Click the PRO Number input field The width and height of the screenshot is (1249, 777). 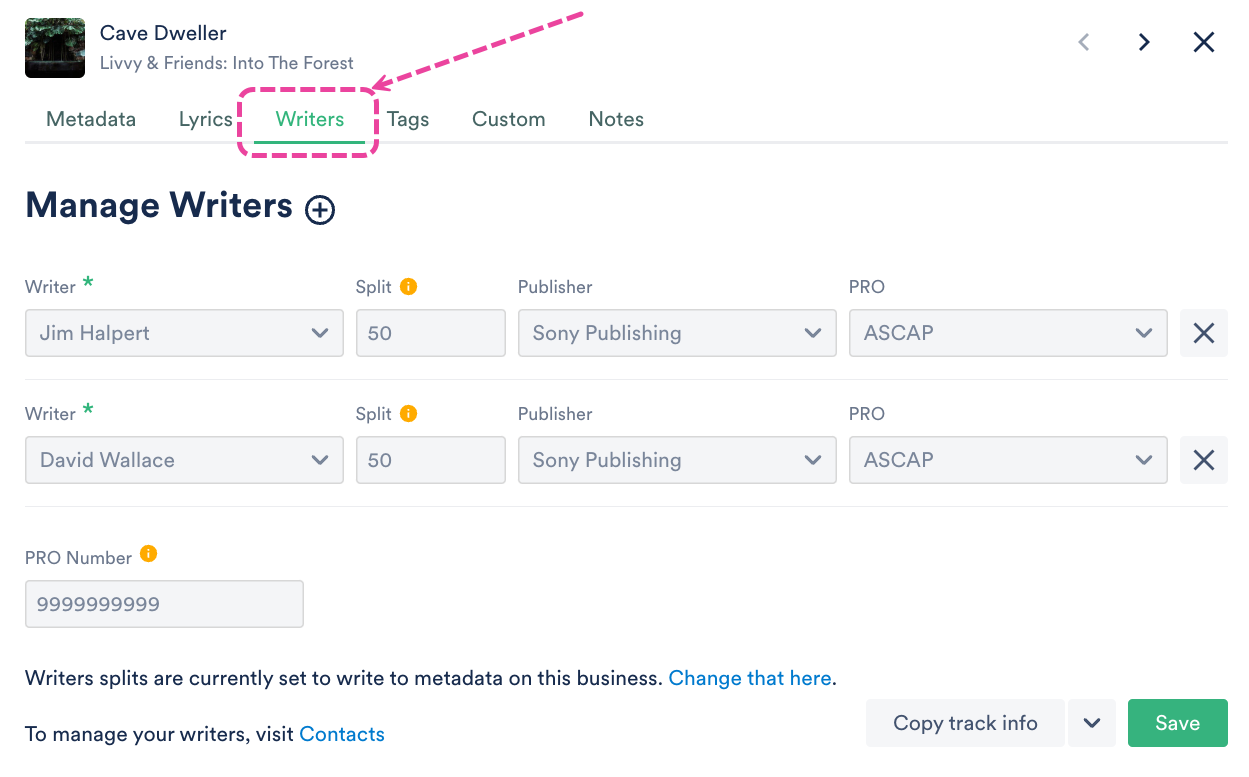point(164,604)
